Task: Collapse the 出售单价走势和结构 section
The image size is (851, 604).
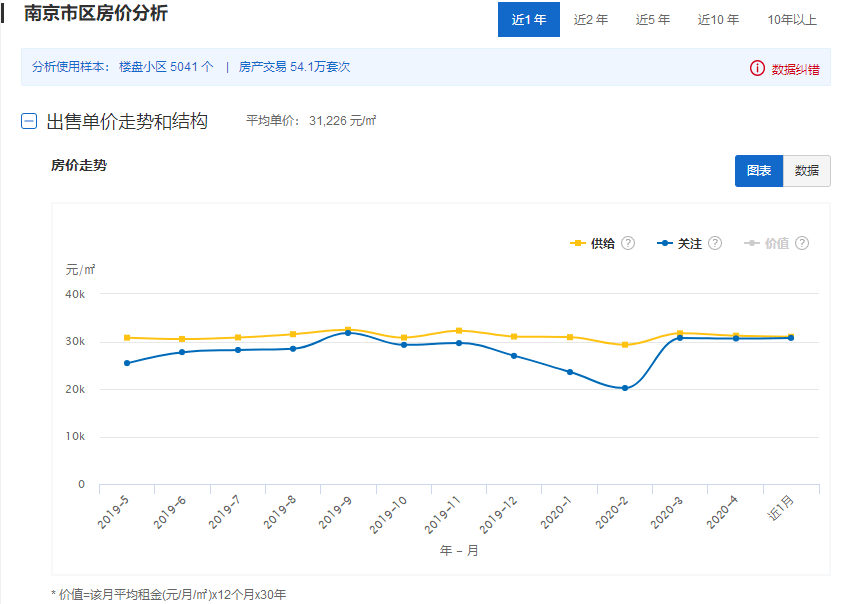Action: (30, 122)
